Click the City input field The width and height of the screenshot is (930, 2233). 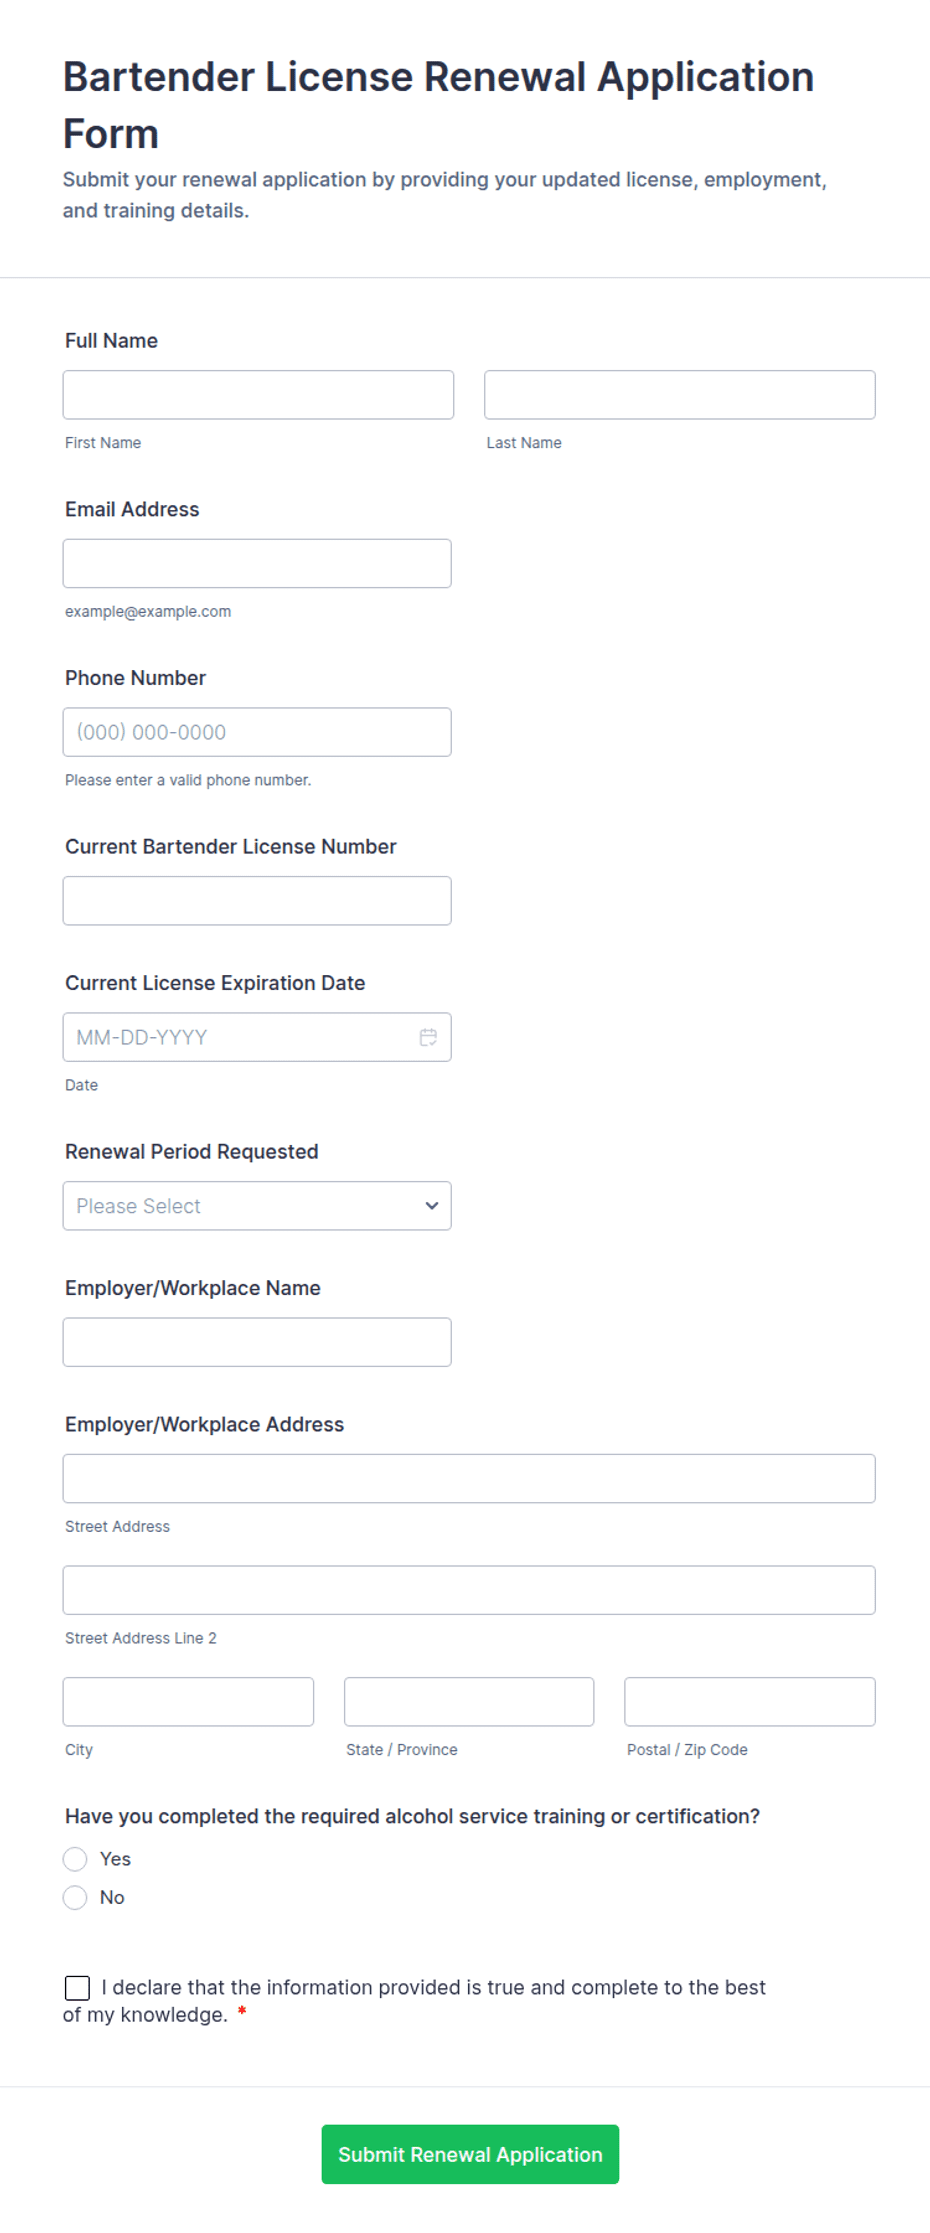click(188, 1702)
